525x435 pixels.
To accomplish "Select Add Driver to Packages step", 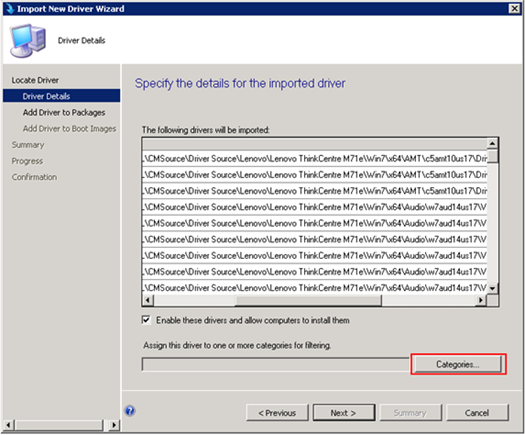I will (64, 113).
